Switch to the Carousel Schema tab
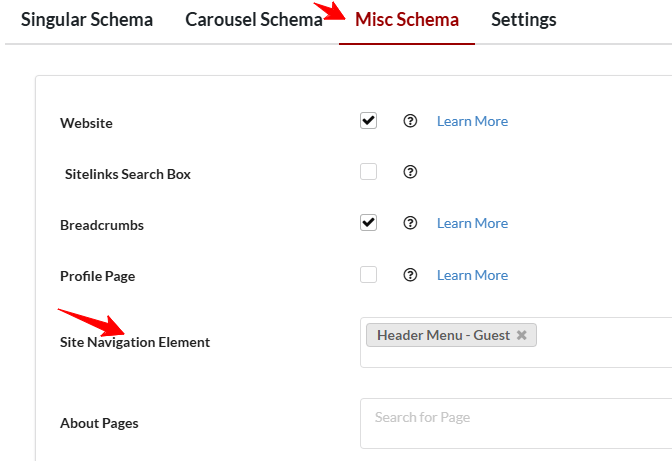Image resolution: width=672 pixels, height=461 pixels. [x=254, y=20]
